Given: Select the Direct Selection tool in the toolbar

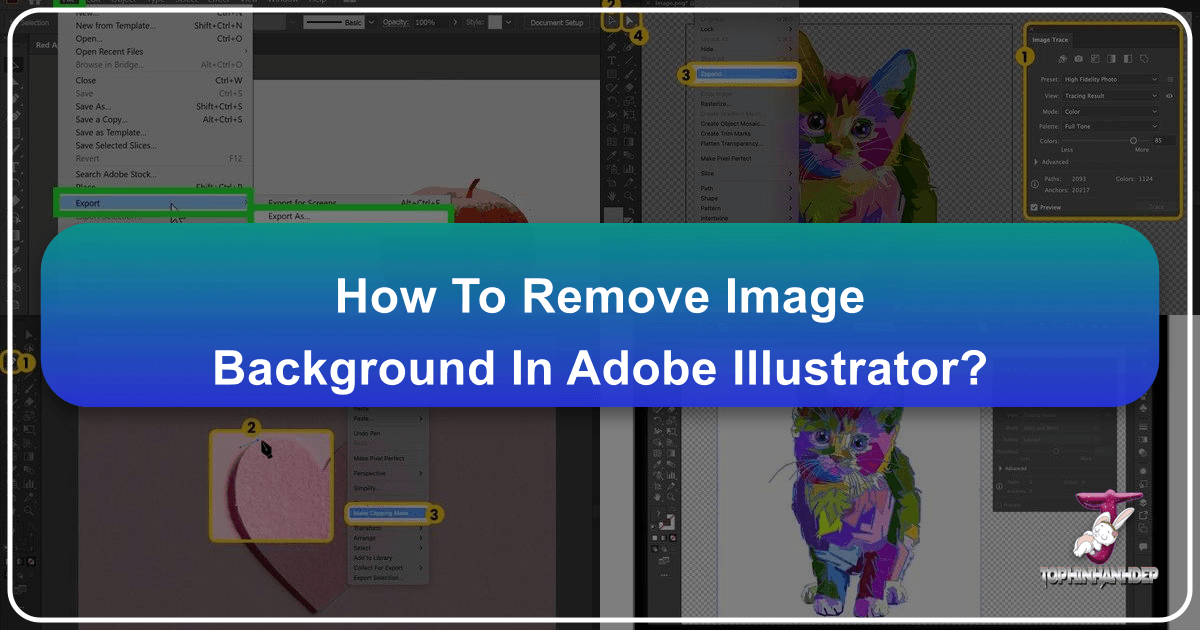Looking at the screenshot, I should point(630,20).
